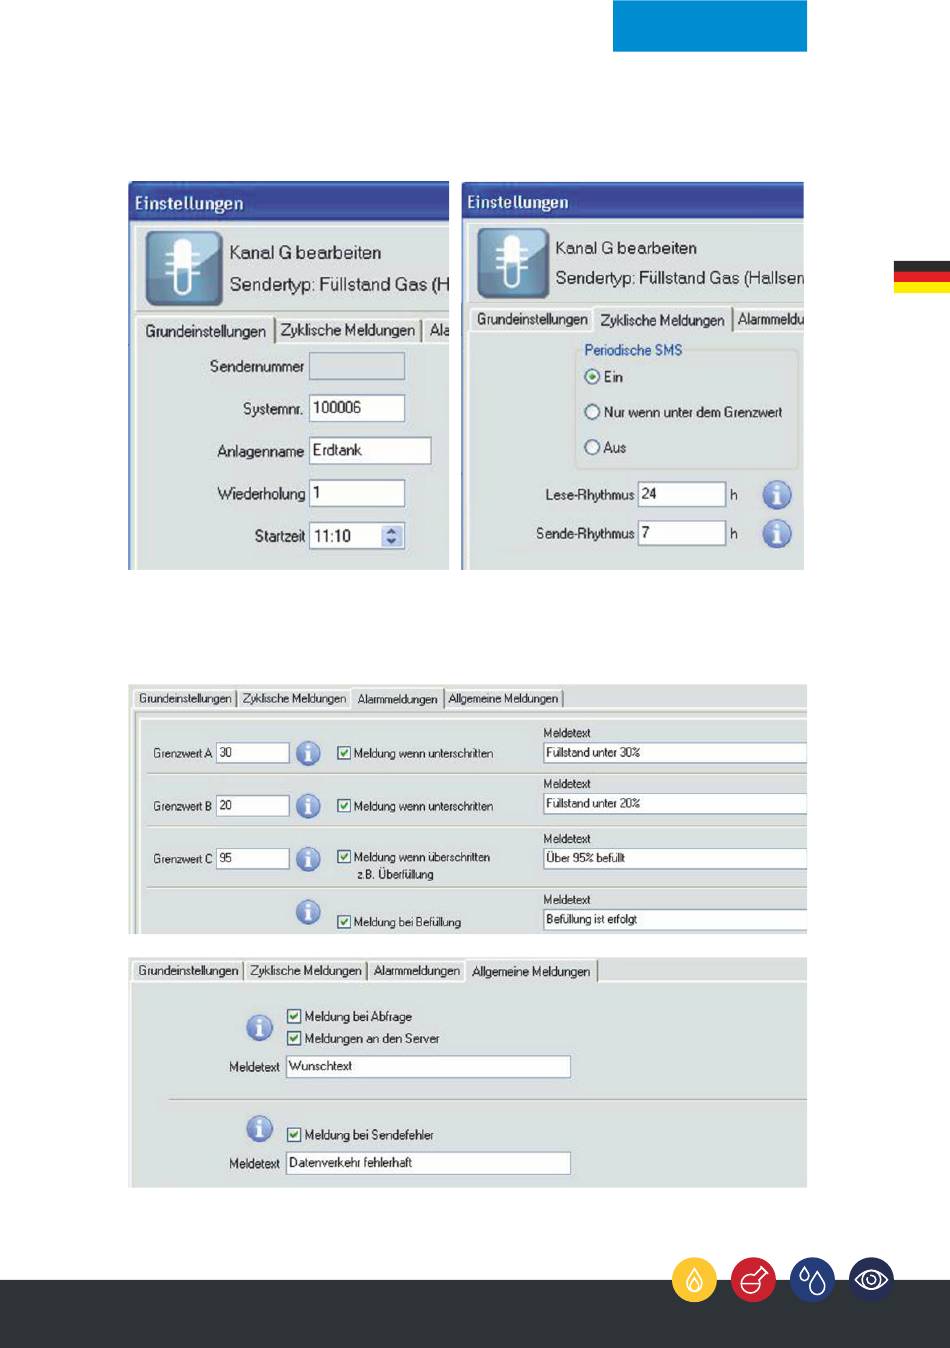This screenshot has width=950, height=1348.
Task: Open info icon next to Grenzwert B
Action: (308, 805)
